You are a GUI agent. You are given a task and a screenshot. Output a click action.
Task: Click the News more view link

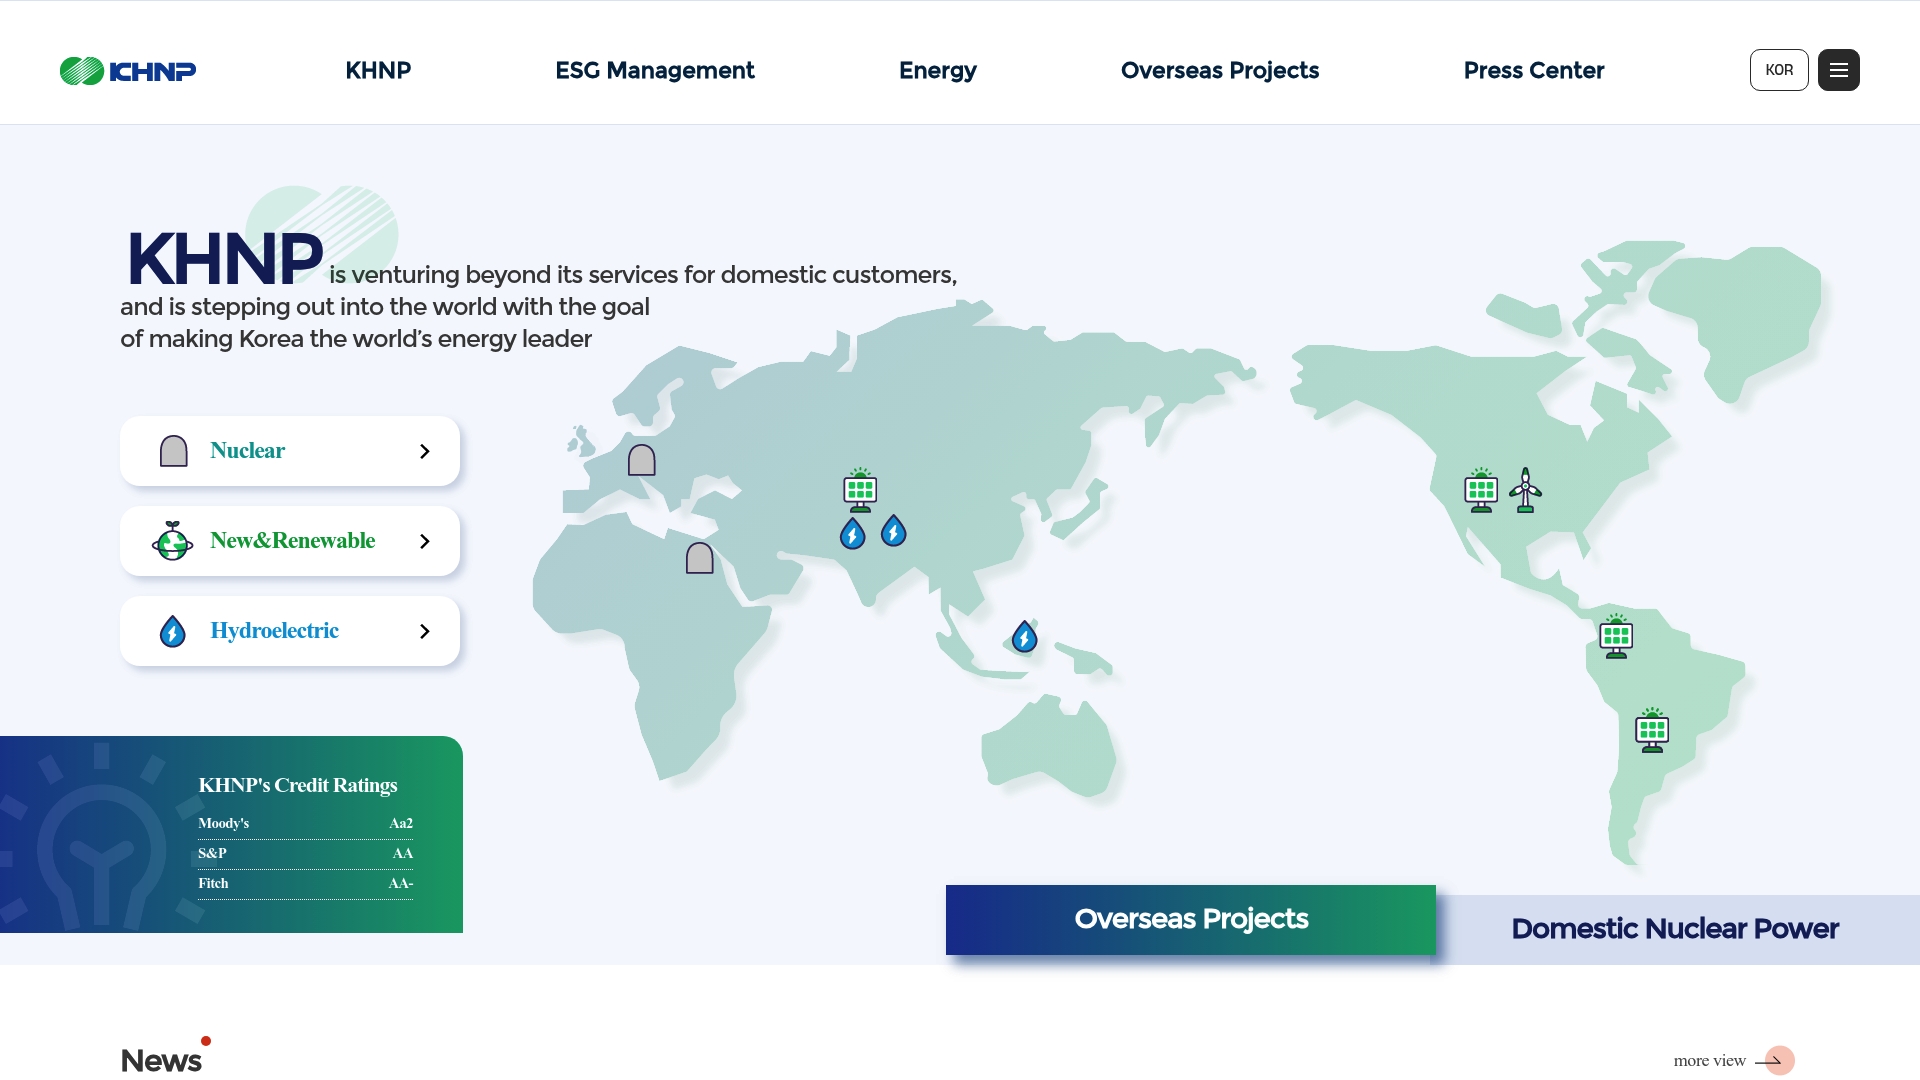(1732, 1061)
